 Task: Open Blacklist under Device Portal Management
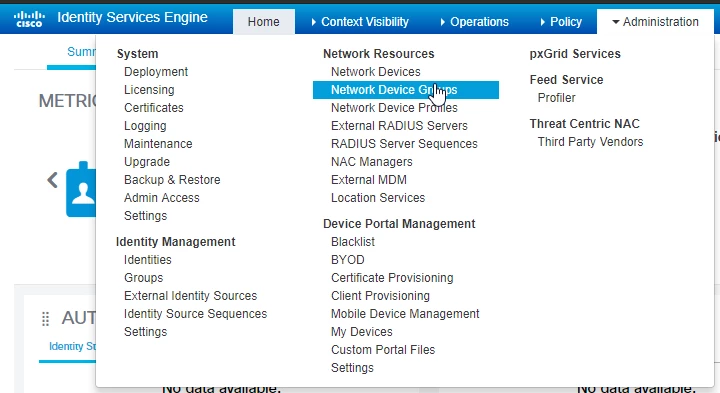point(353,241)
